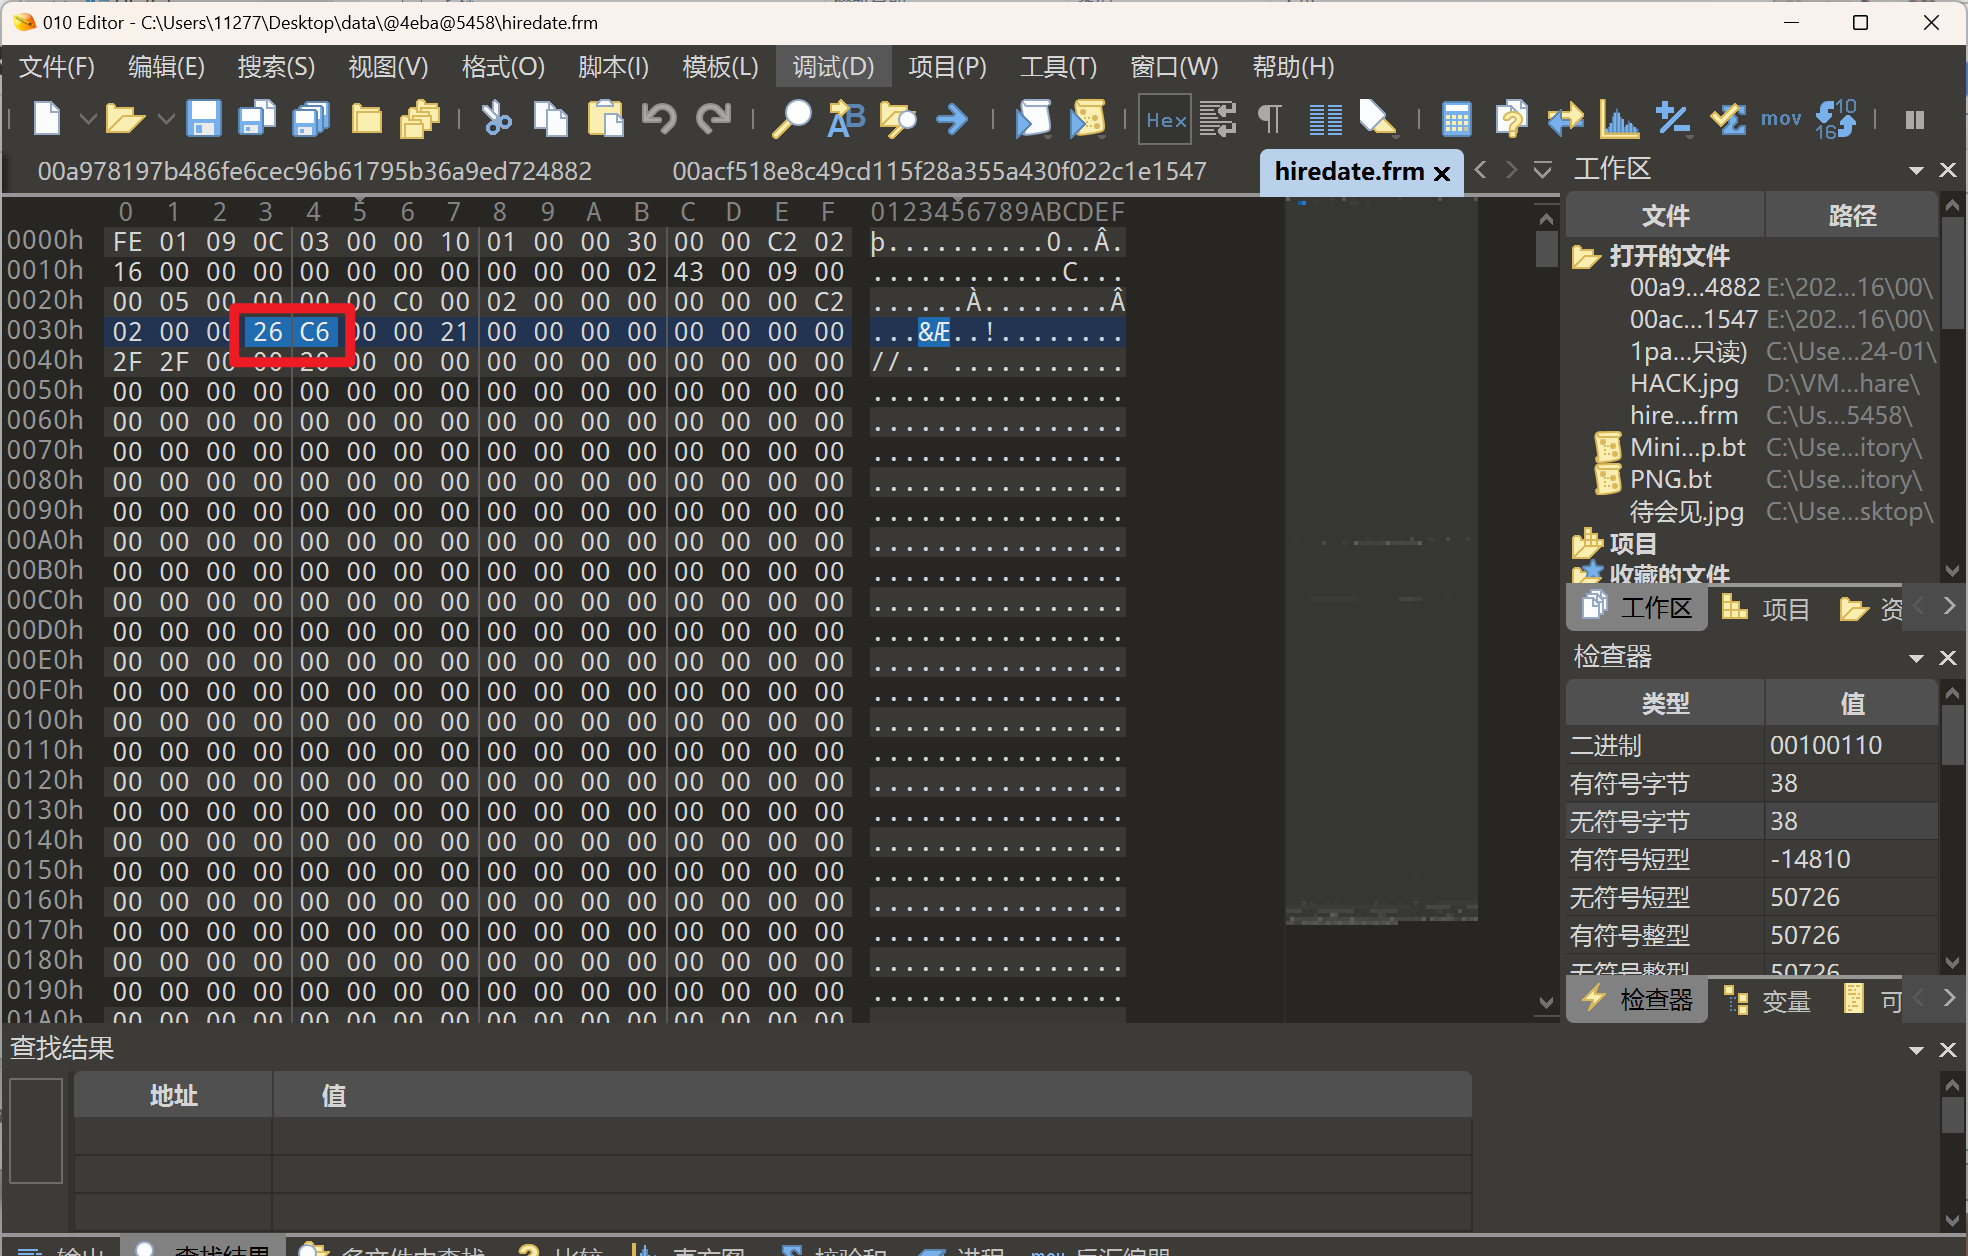
Task: Expand the New File dropdown arrow
Action: (88, 120)
